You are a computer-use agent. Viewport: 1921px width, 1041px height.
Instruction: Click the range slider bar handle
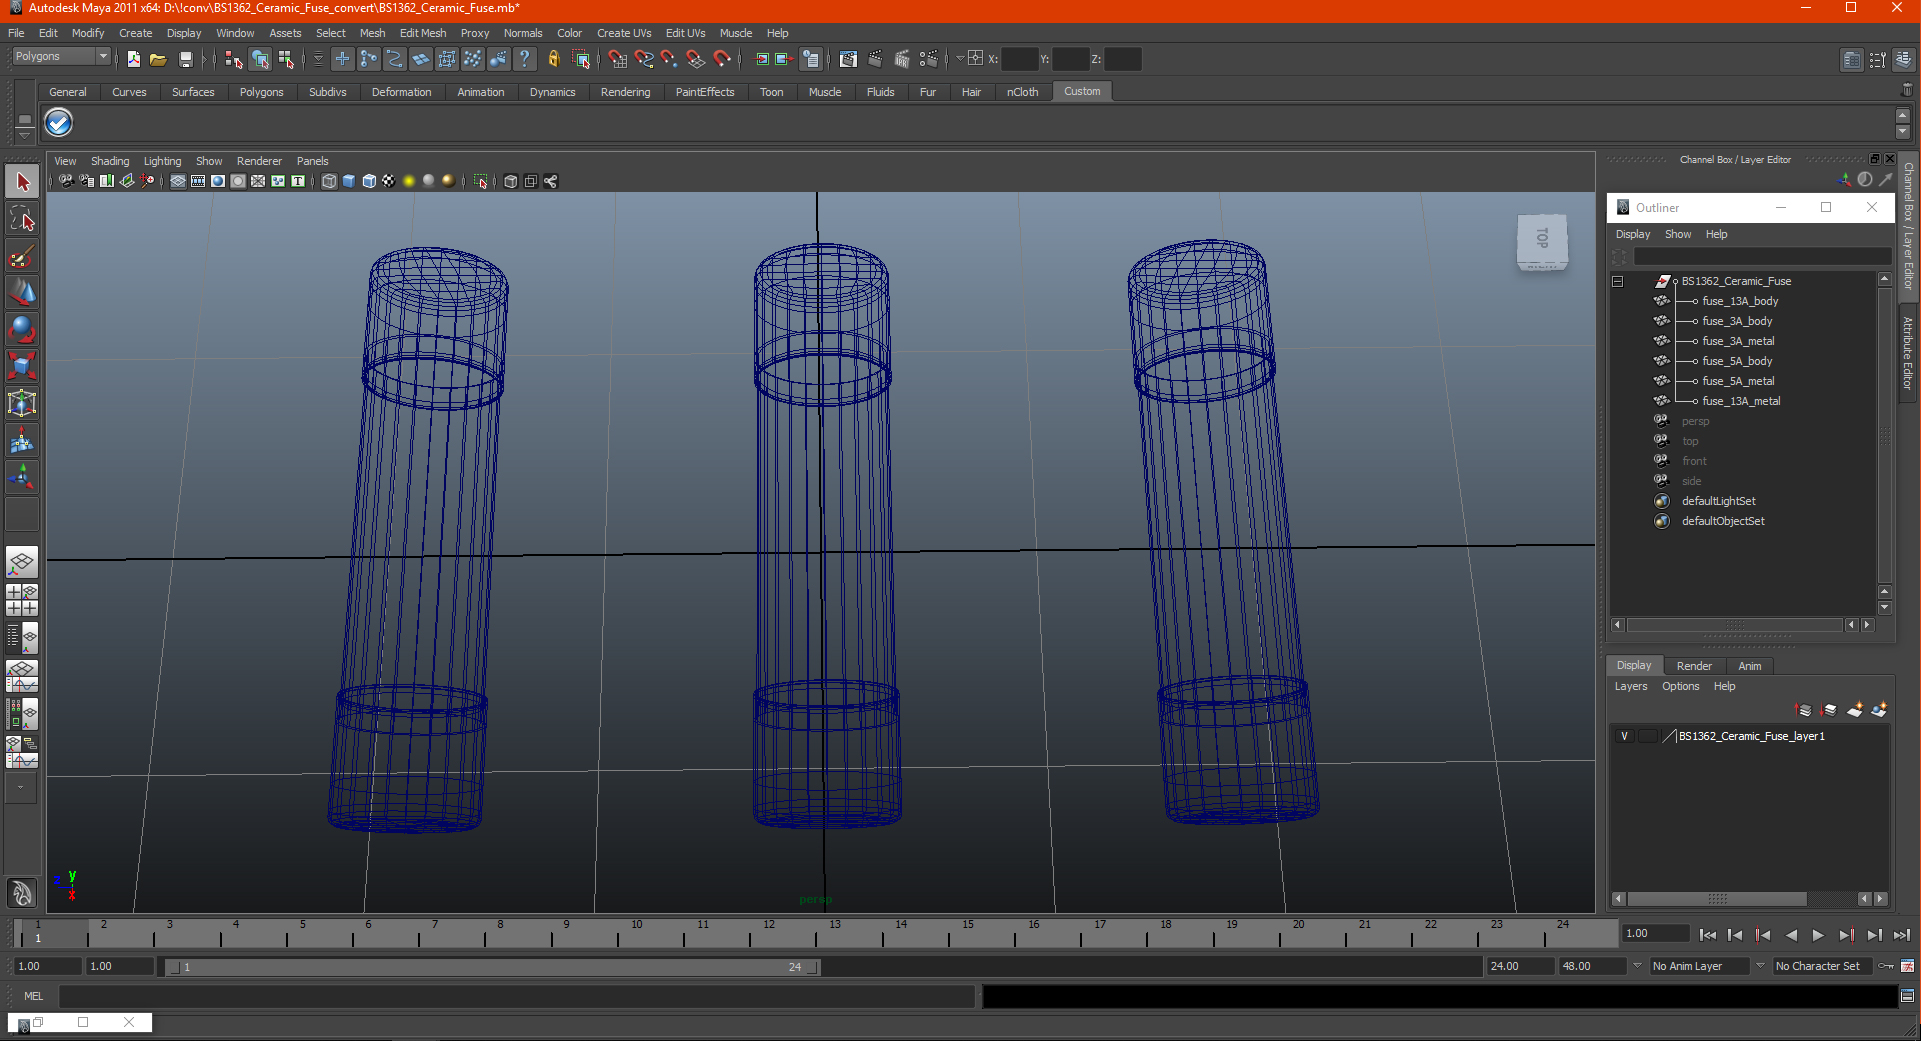click(495, 967)
